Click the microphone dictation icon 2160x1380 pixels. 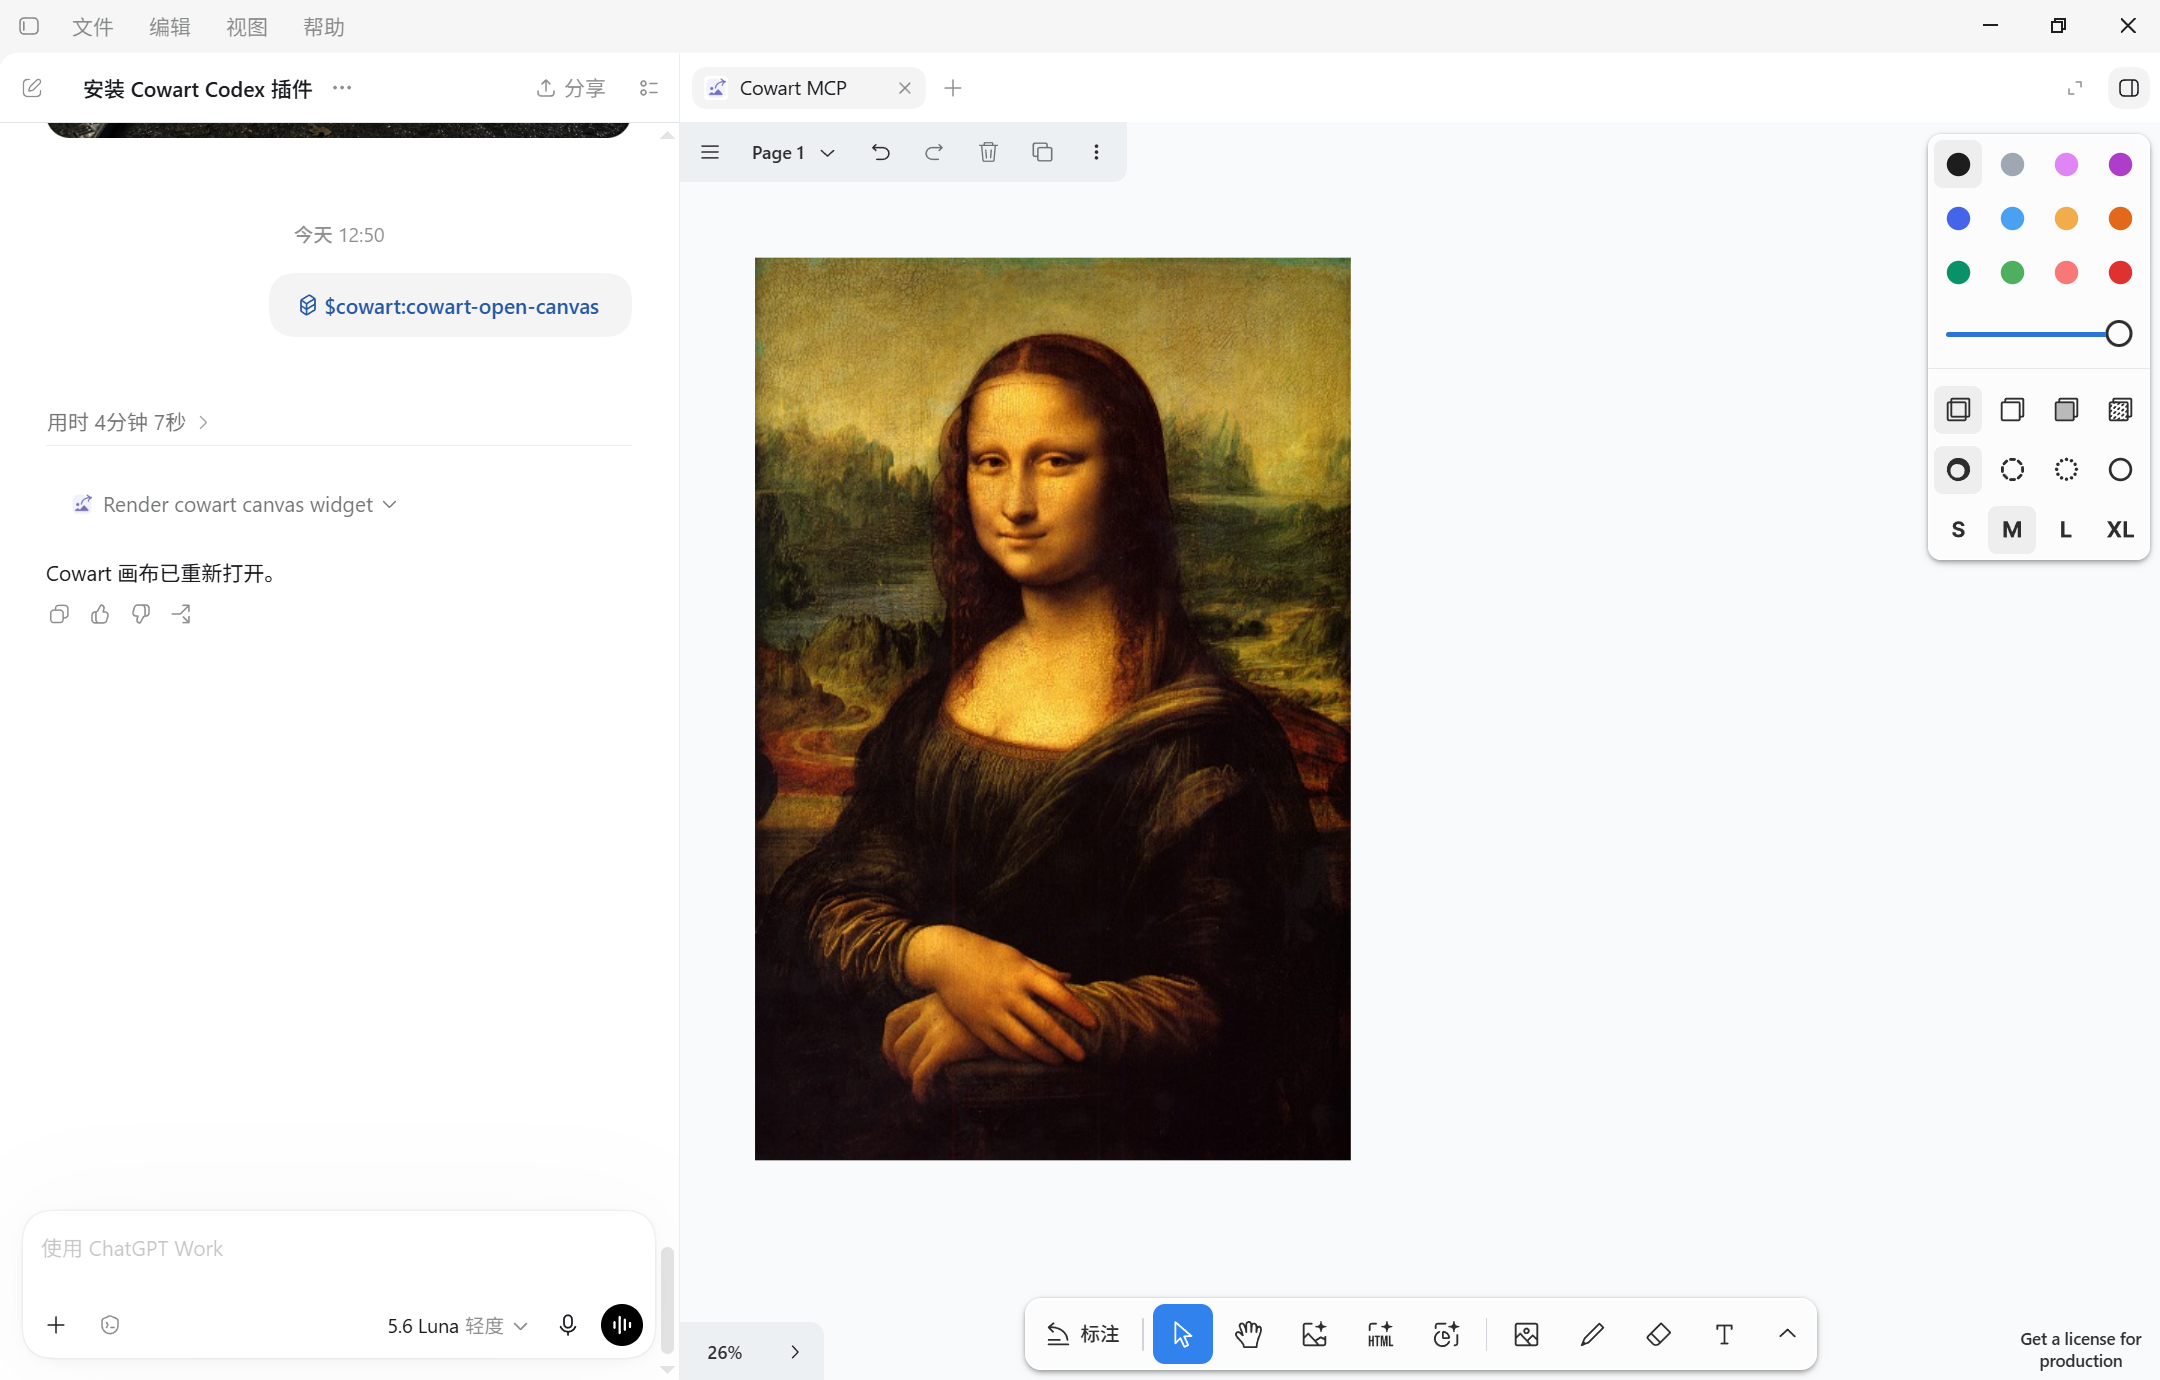click(568, 1325)
